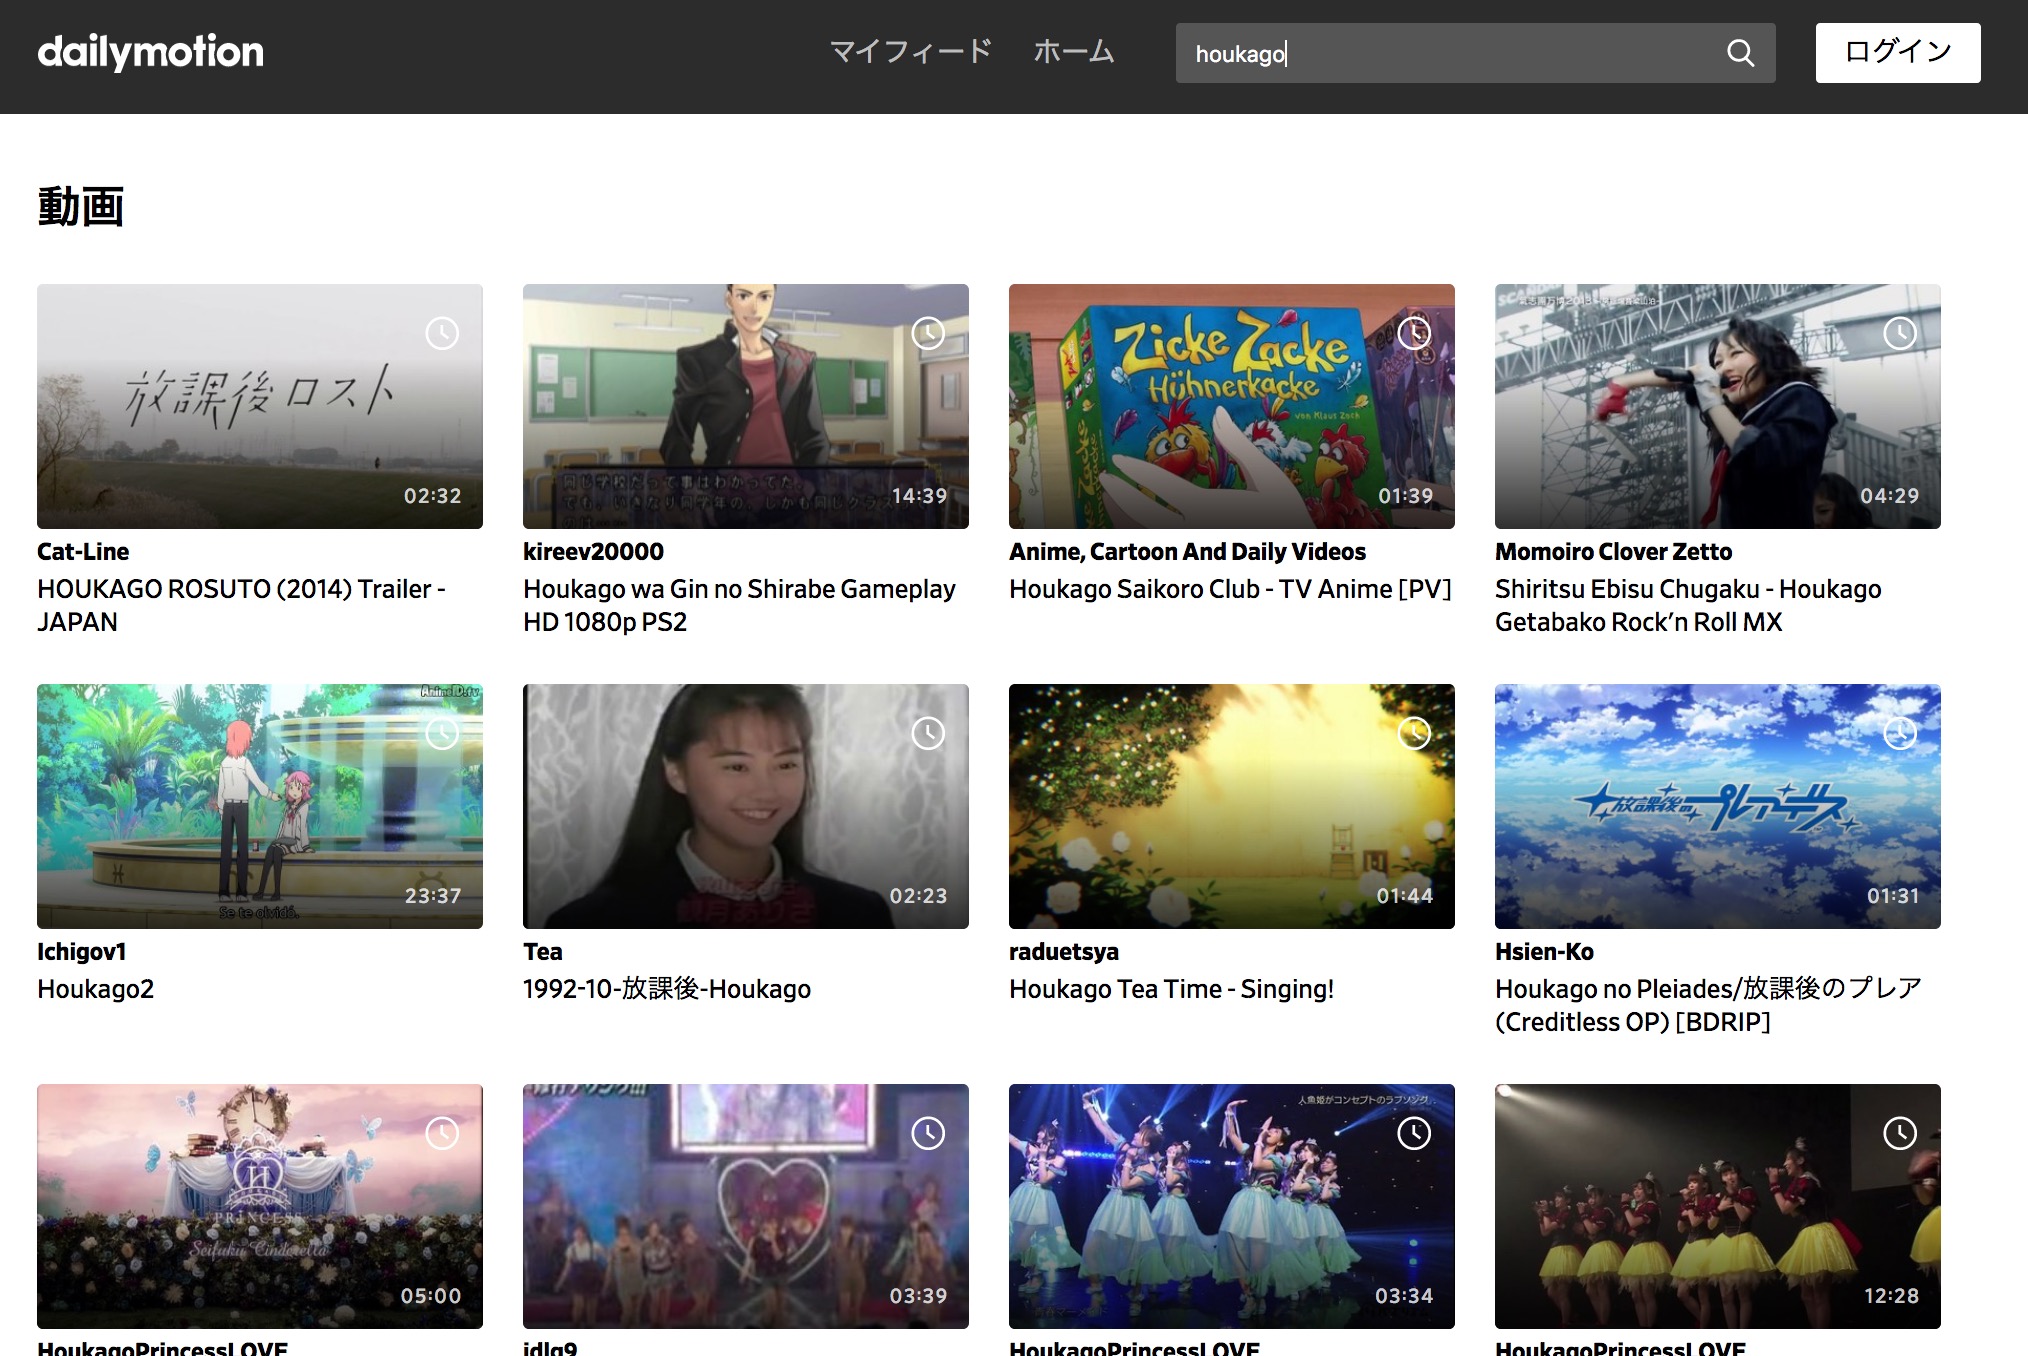Go to ホーム in the top navigation
The width and height of the screenshot is (2028, 1356).
click(1074, 51)
